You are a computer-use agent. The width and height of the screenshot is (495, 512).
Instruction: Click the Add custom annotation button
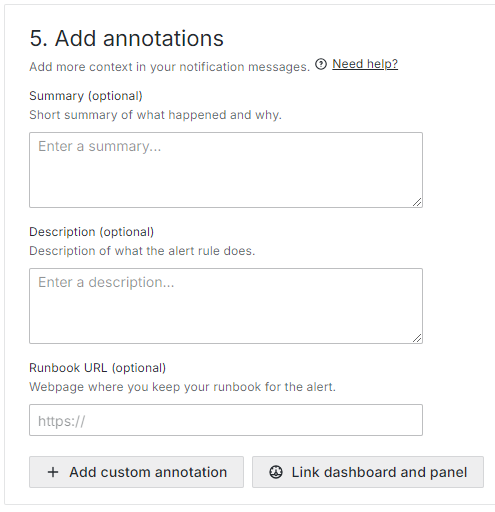[136, 472]
